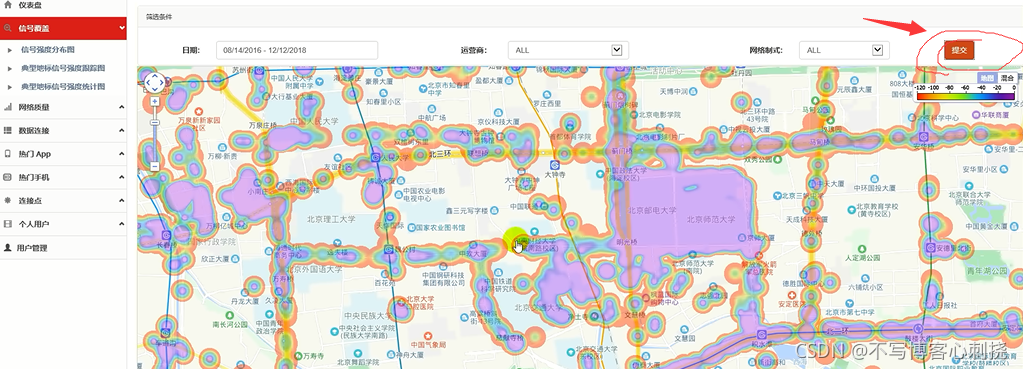Click the 热门手机 device icon
This screenshot has height=369, width=1023.
8,177
